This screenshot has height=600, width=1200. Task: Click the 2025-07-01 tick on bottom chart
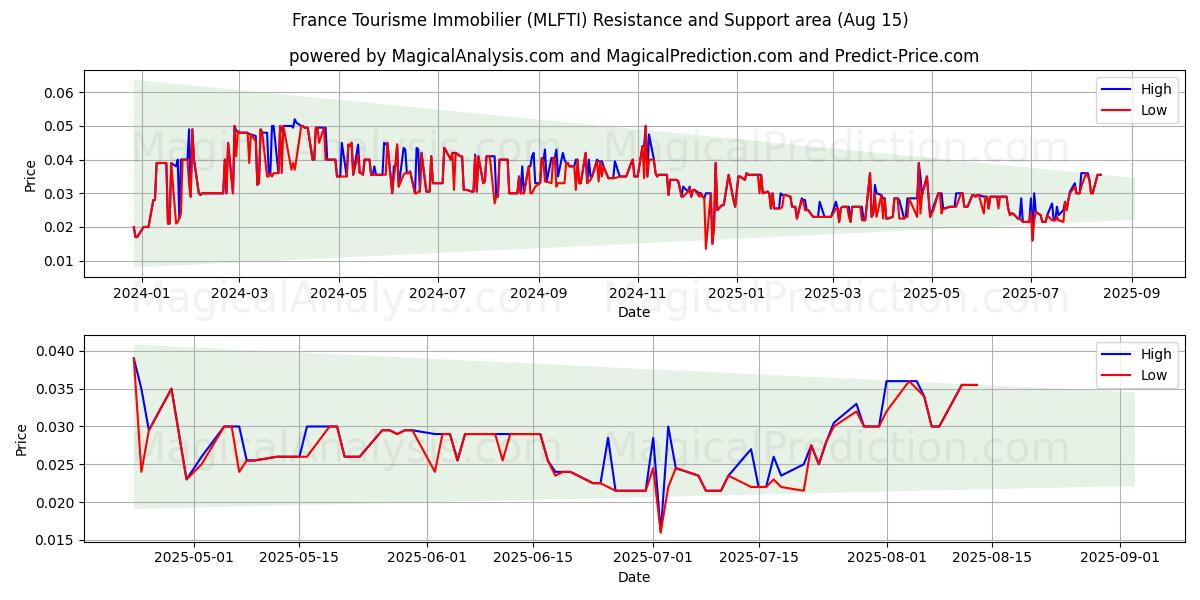click(653, 559)
